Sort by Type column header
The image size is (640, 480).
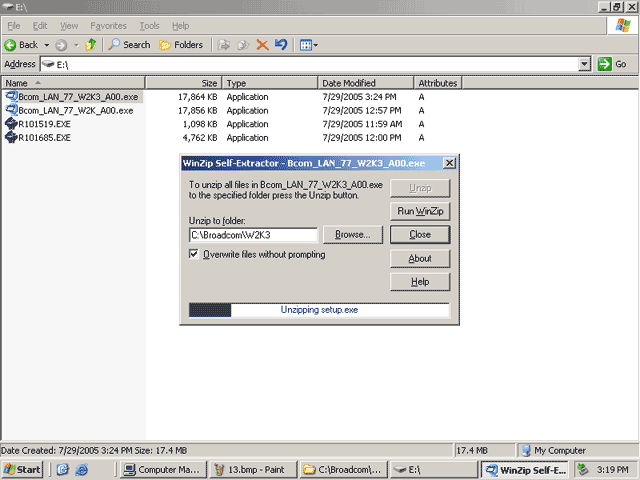[269, 83]
